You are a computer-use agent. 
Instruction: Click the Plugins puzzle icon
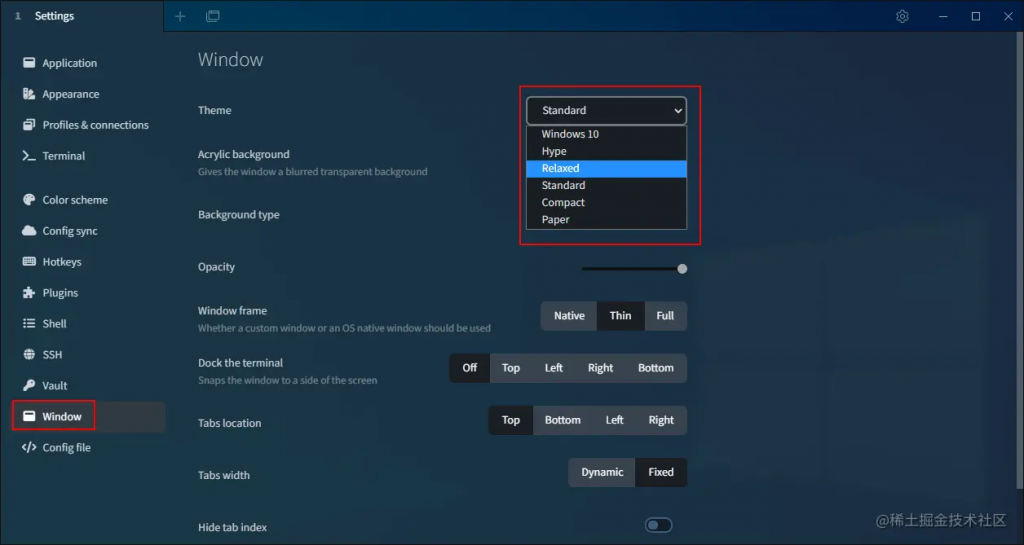coord(29,292)
